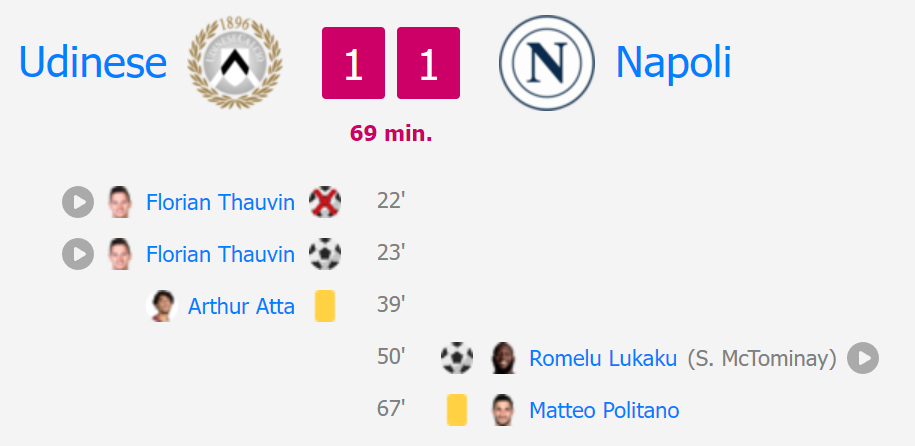Image resolution: width=915 pixels, height=446 pixels.
Task: Open Florian Thauvin link at 23'
Action: (x=220, y=255)
